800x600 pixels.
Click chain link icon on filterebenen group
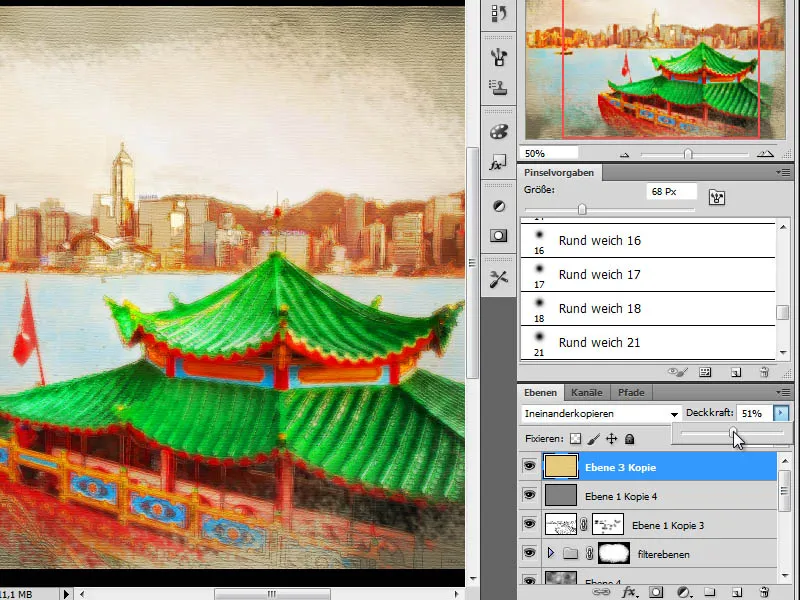pyautogui.click(x=589, y=554)
